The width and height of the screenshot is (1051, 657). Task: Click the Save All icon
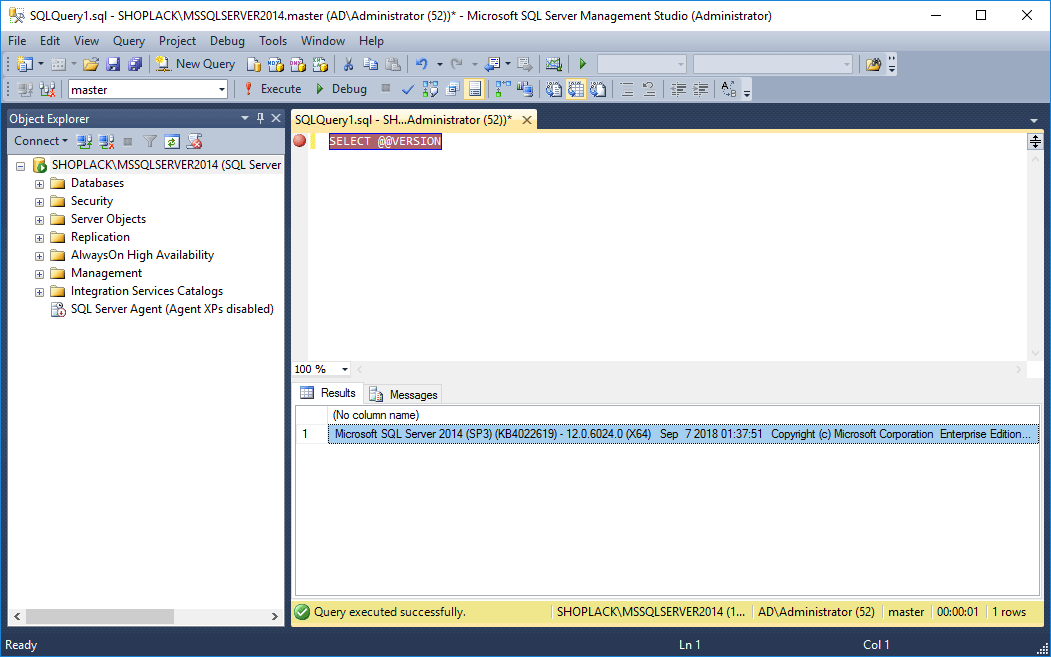135,64
